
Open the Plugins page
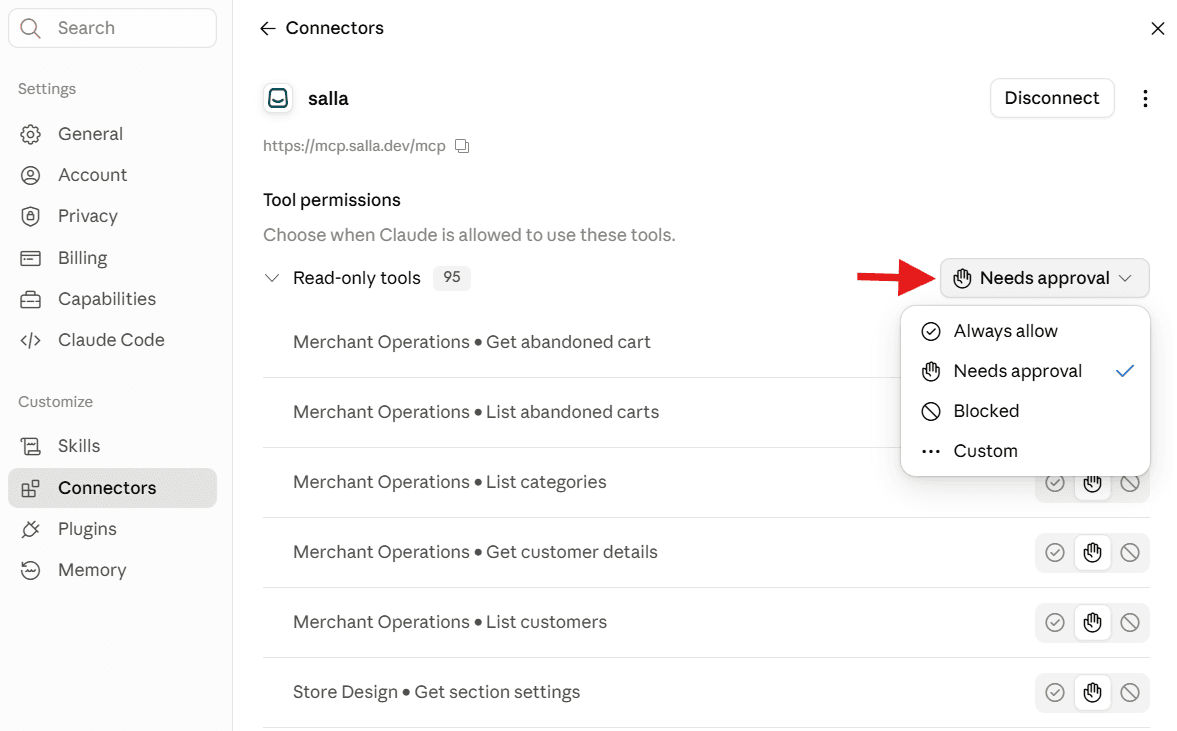click(x=112, y=529)
